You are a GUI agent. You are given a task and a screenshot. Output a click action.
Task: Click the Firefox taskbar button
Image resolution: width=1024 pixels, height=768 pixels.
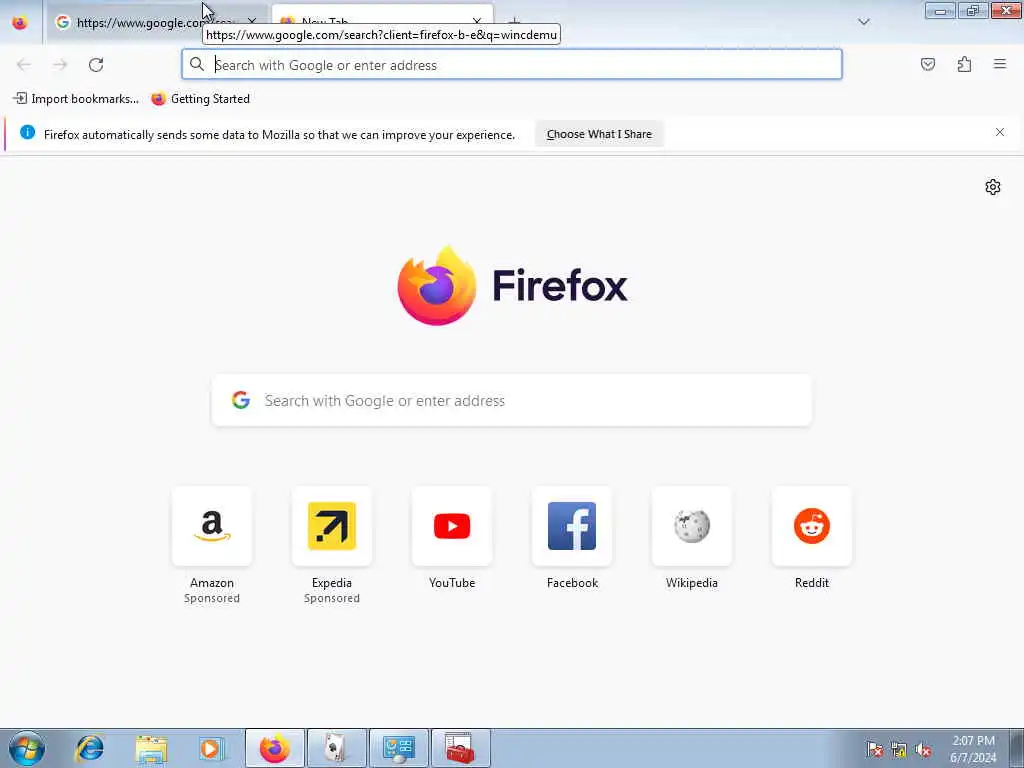pos(274,748)
